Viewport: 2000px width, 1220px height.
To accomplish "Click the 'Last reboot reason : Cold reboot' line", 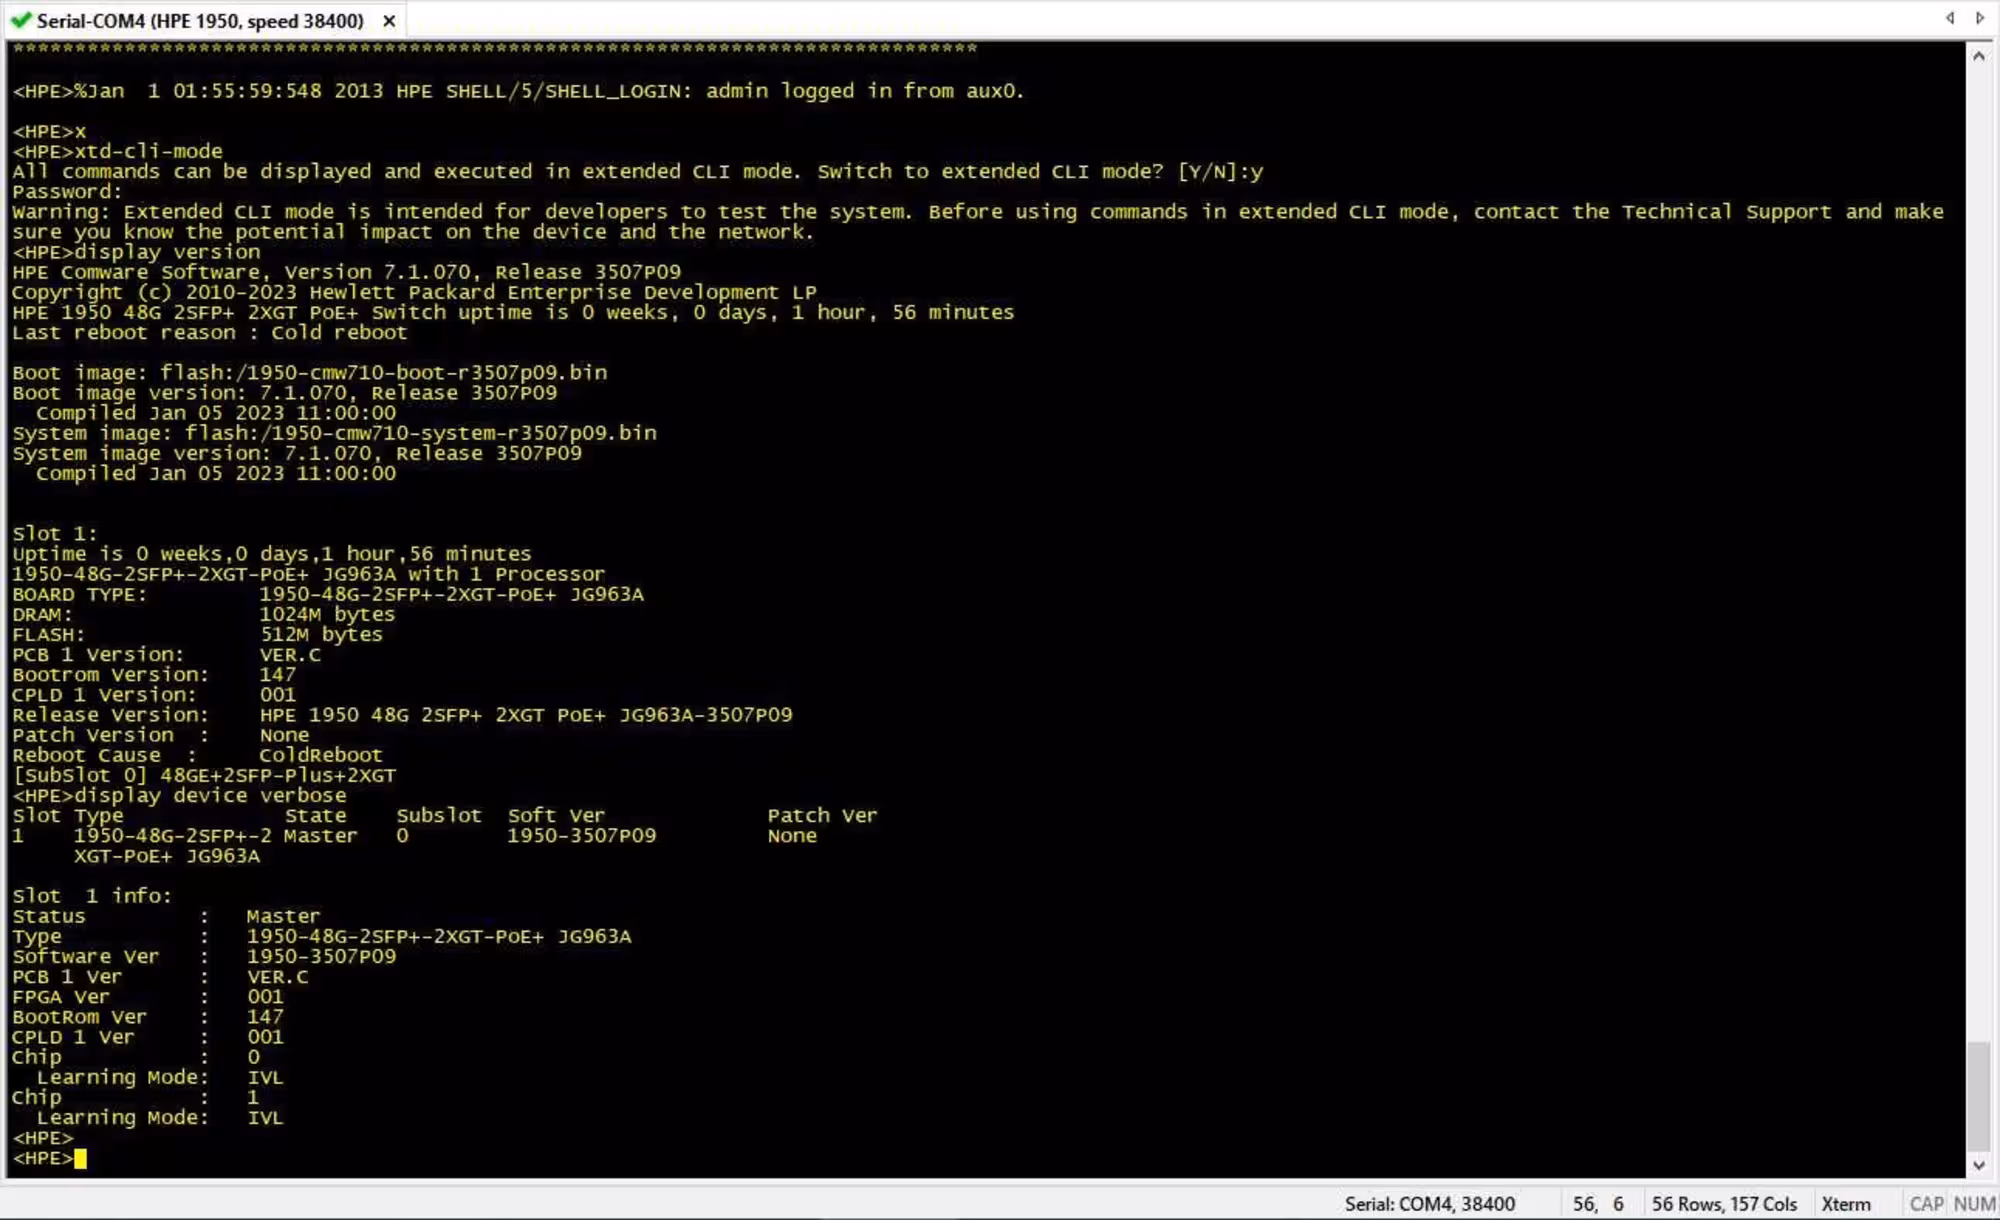I will [210, 332].
